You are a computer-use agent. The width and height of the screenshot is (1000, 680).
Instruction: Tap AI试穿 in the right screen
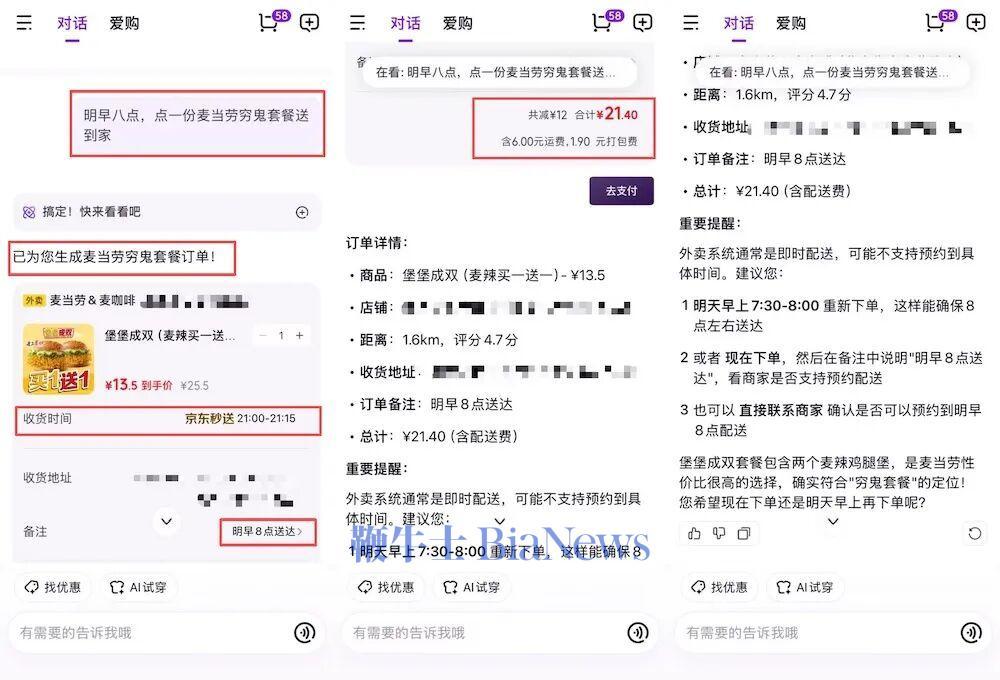click(804, 587)
